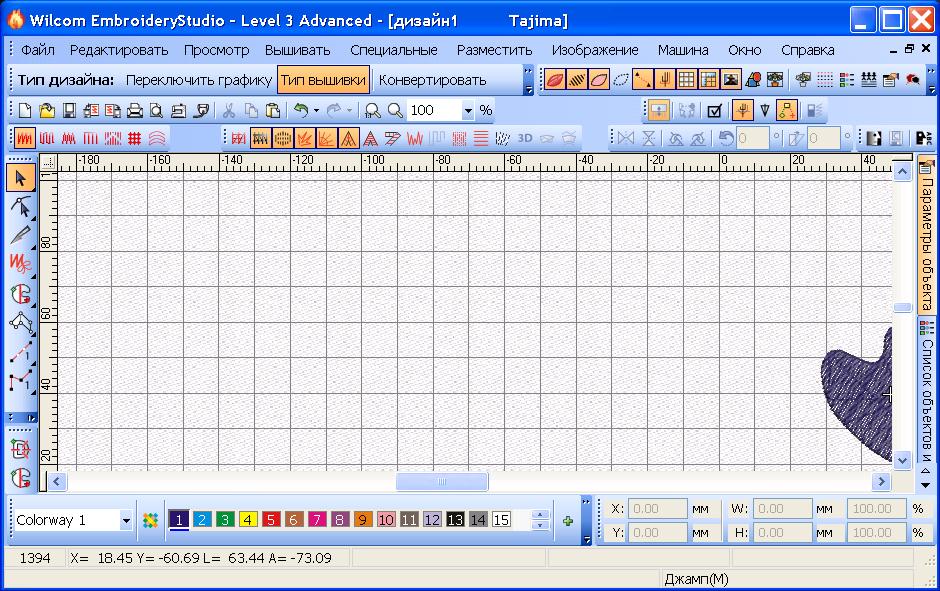Expand the view toolbar overflow chevron
This screenshot has width=940, height=591.
pyautogui.click(x=932, y=80)
